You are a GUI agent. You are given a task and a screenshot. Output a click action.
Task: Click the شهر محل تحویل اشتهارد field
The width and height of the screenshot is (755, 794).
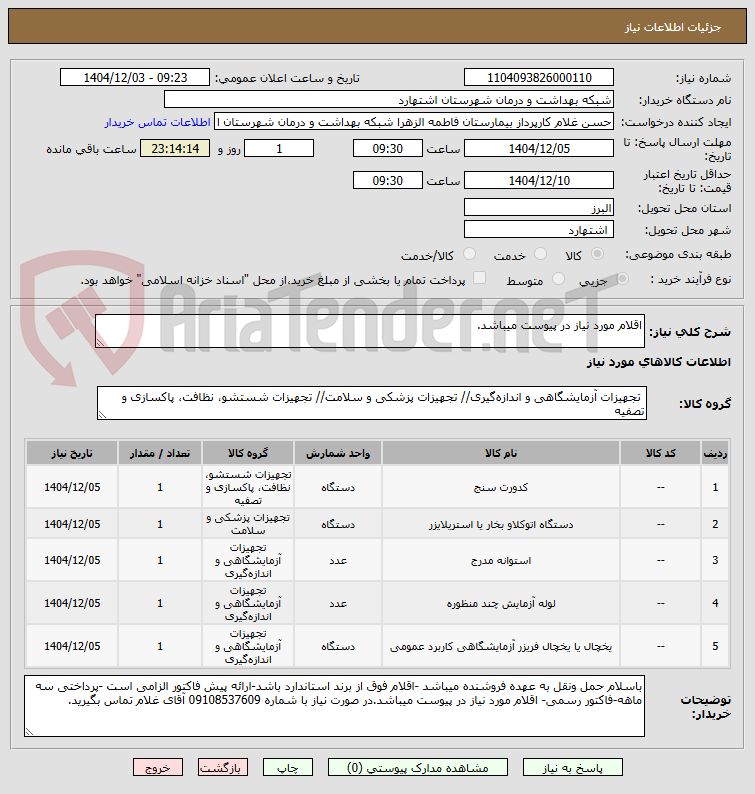[x=539, y=230]
